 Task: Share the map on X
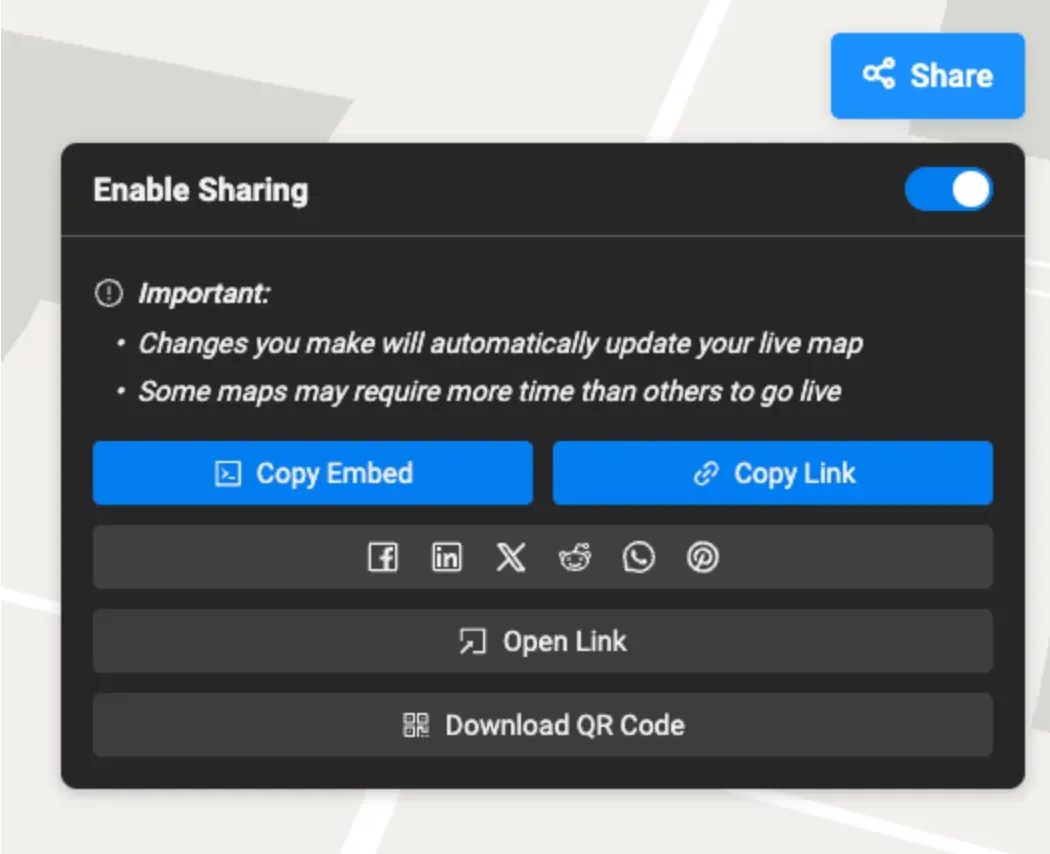coord(511,557)
